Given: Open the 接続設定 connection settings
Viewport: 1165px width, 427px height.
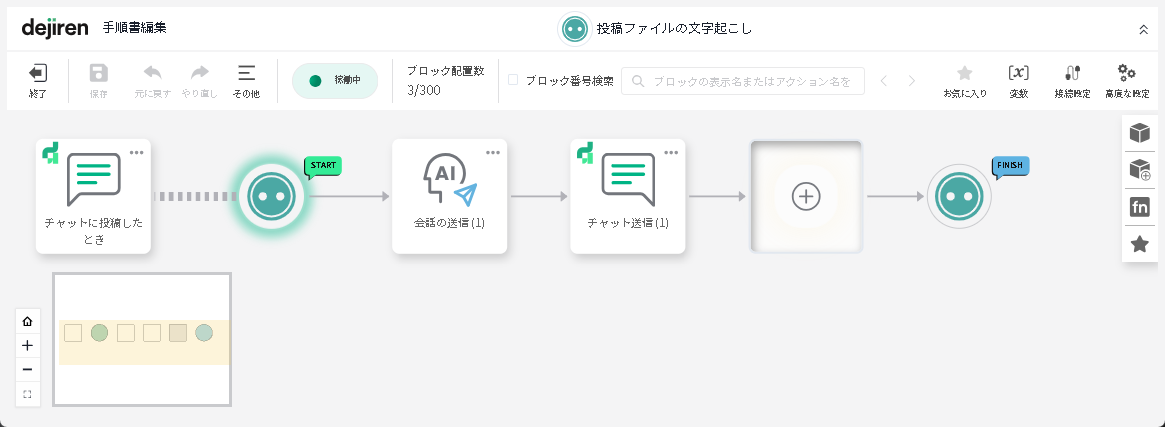Looking at the screenshot, I should point(1072,80).
